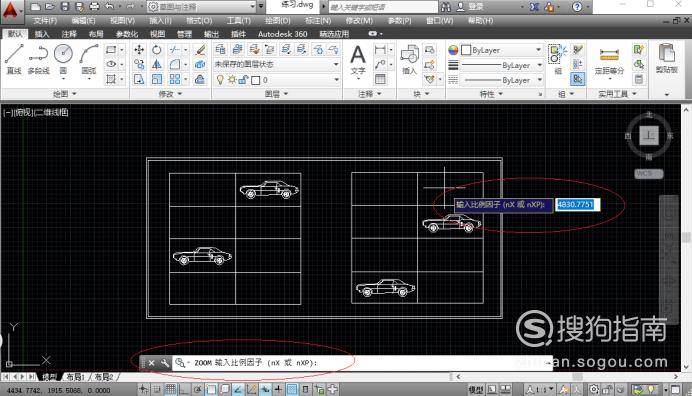Click the Scale tool icon

click(x=157, y=79)
